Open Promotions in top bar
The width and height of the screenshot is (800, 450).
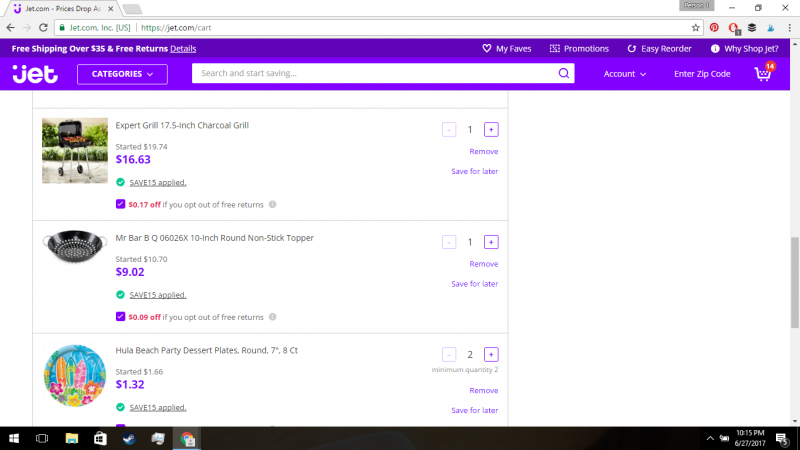coord(579,48)
